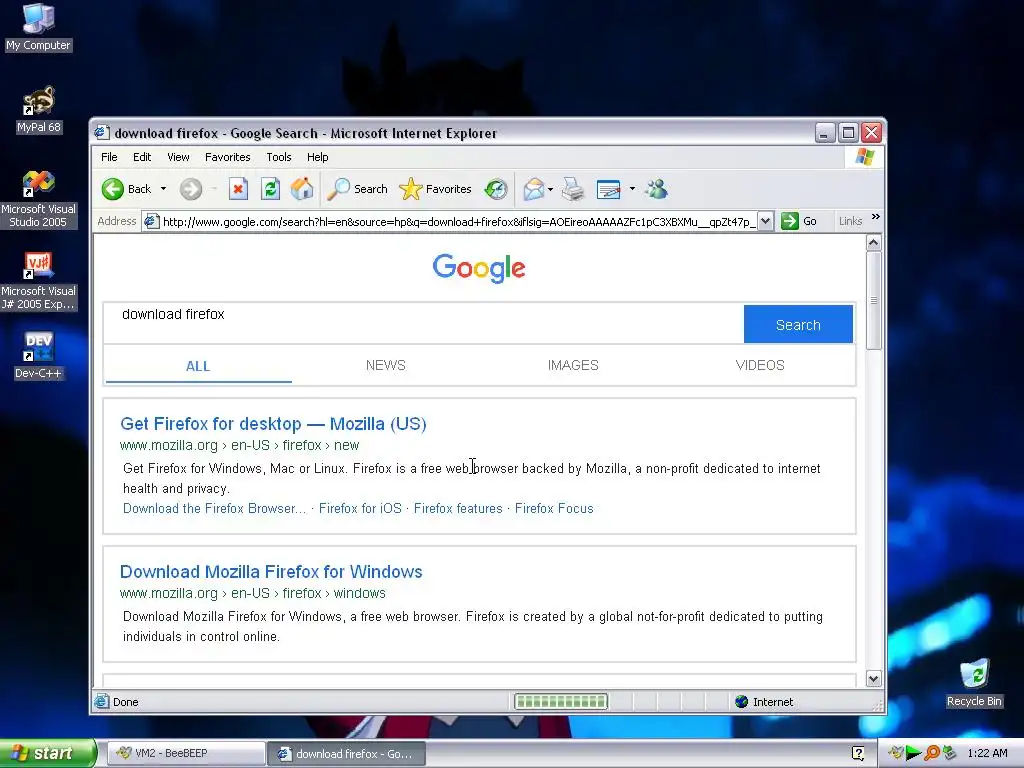Click the green arrow tray icon
The width and height of the screenshot is (1024, 768).
point(914,754)
